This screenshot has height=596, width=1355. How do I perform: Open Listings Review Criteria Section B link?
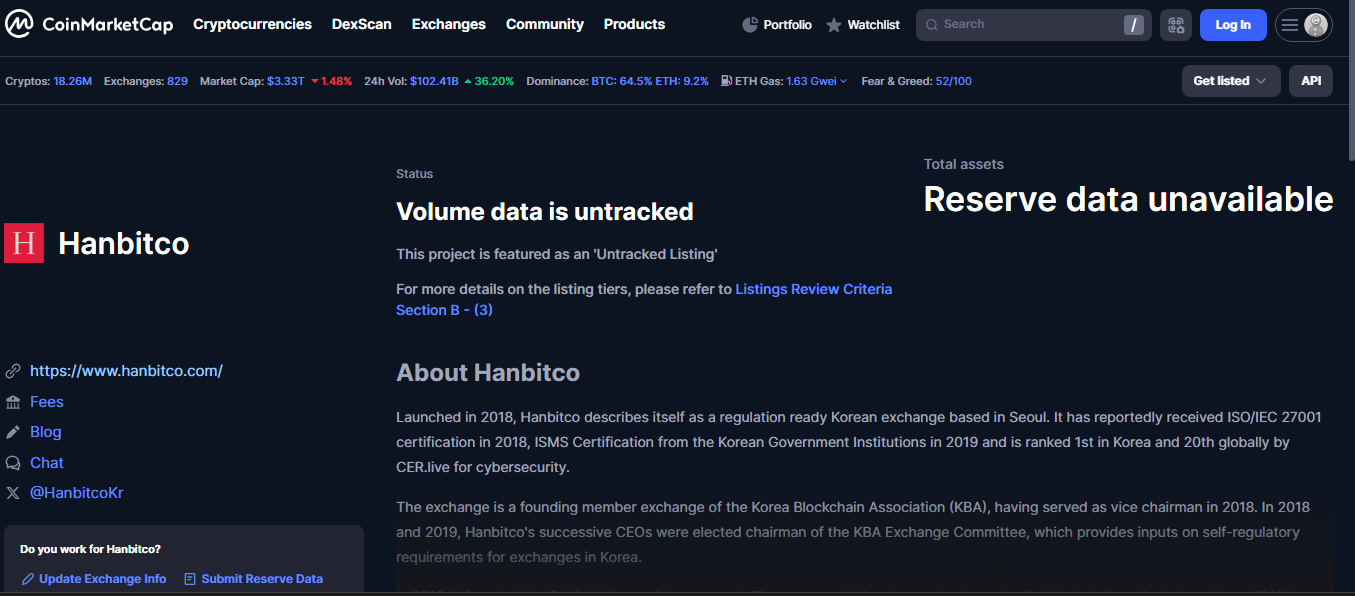point(644,299)
